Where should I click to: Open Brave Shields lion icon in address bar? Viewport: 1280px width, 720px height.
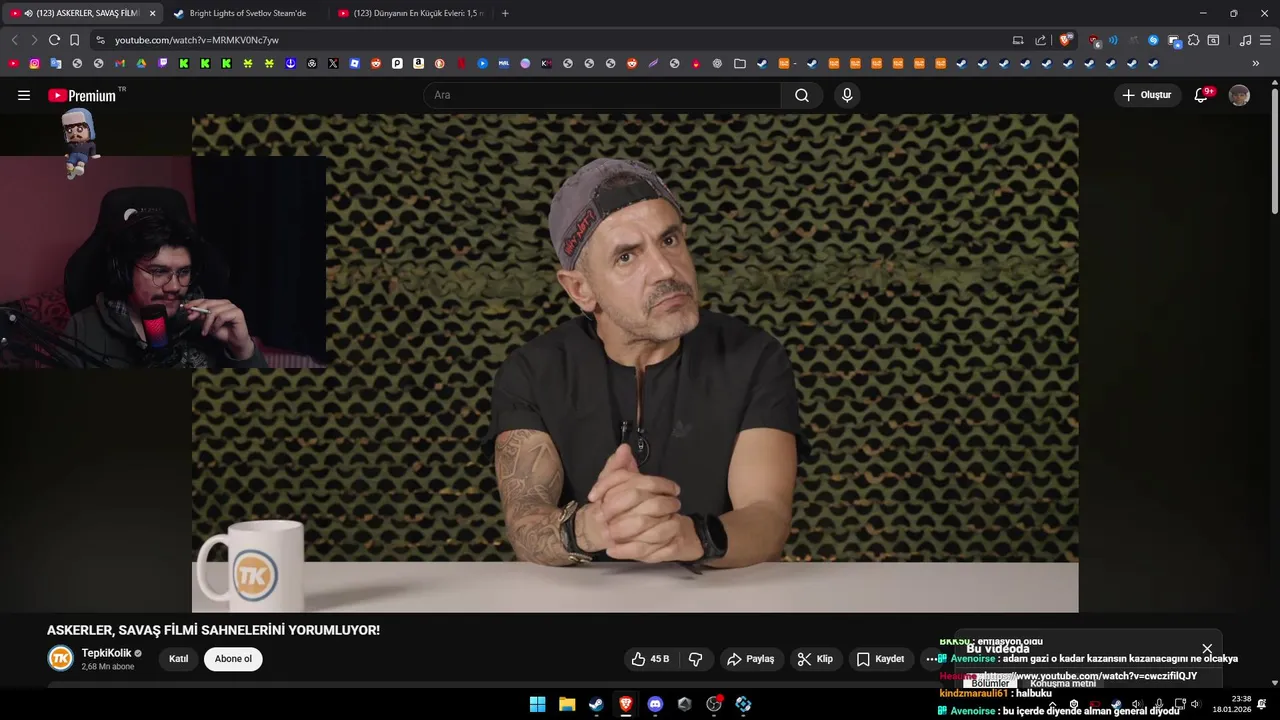pyautogui.click(x=1066, y=40)
